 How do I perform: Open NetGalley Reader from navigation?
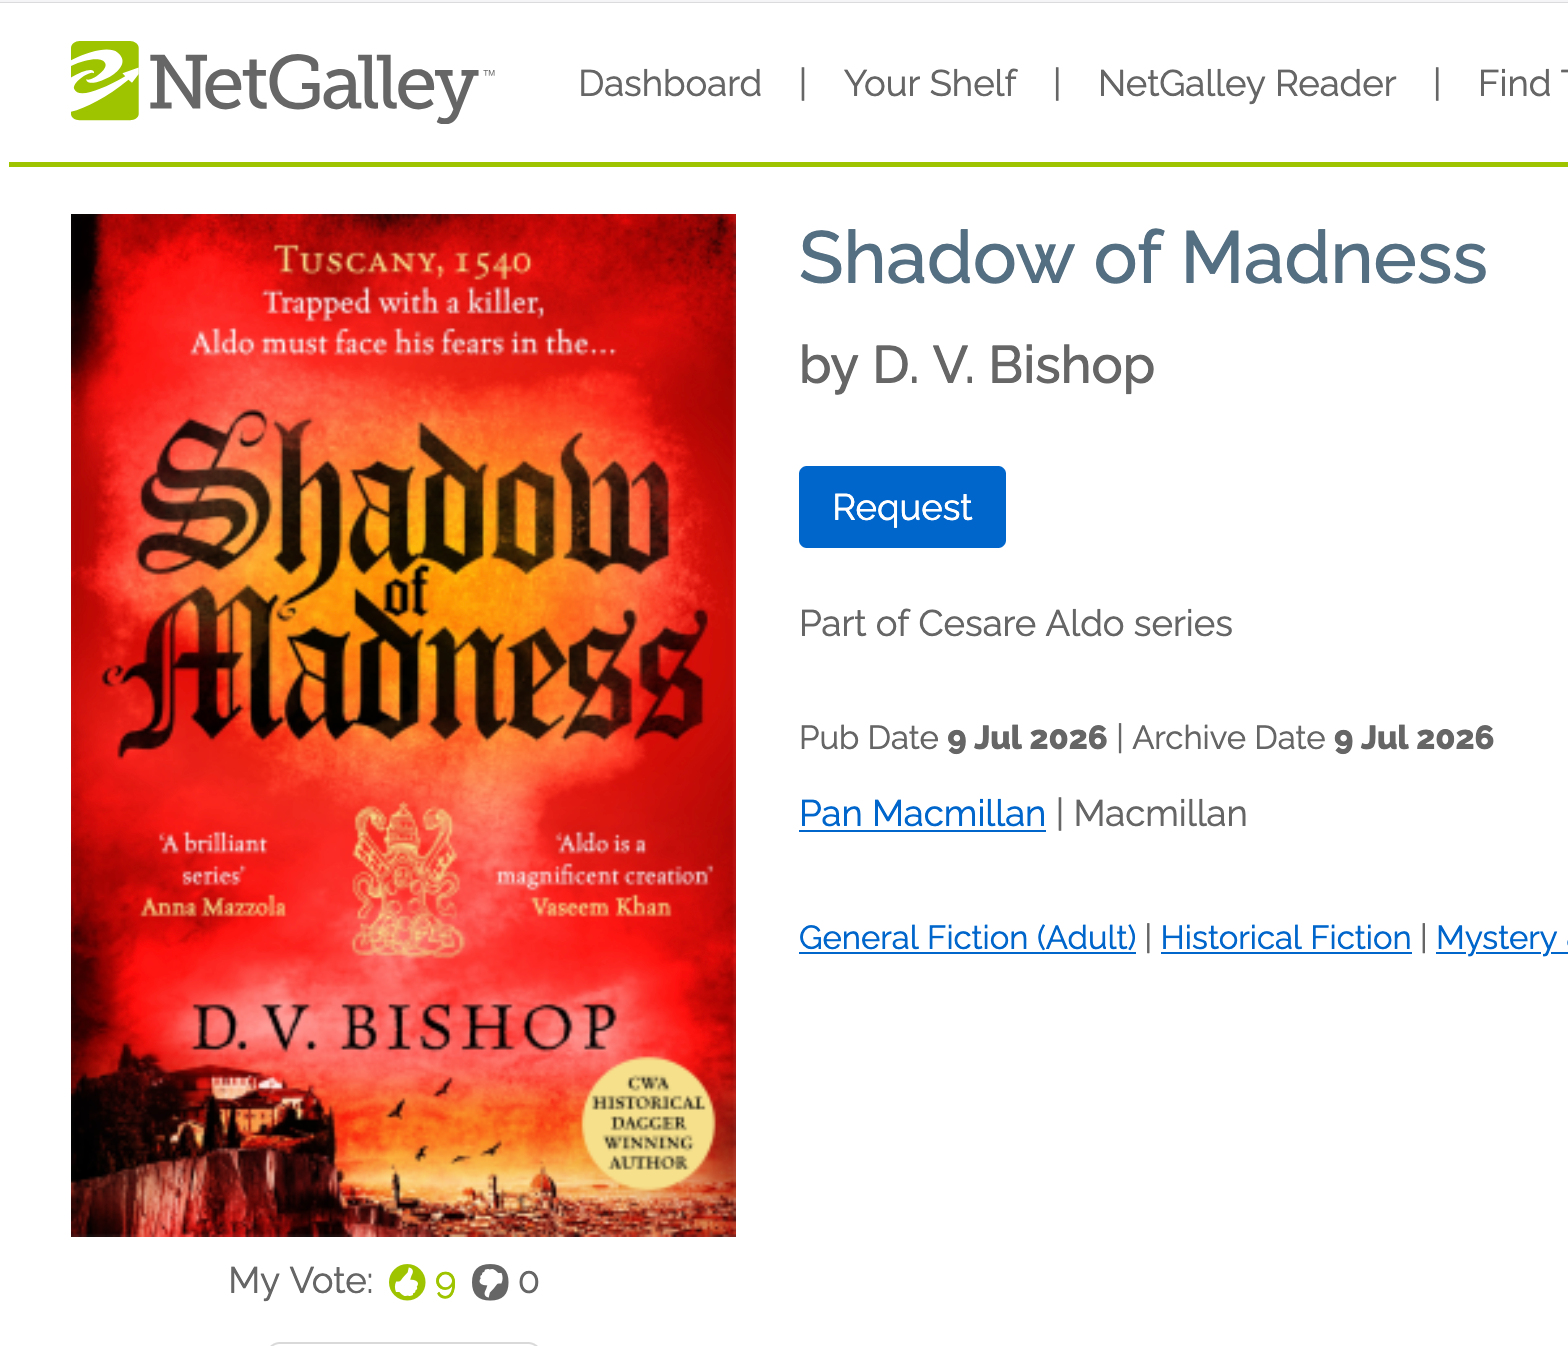pyautogui.click(x=1246, y=84)
